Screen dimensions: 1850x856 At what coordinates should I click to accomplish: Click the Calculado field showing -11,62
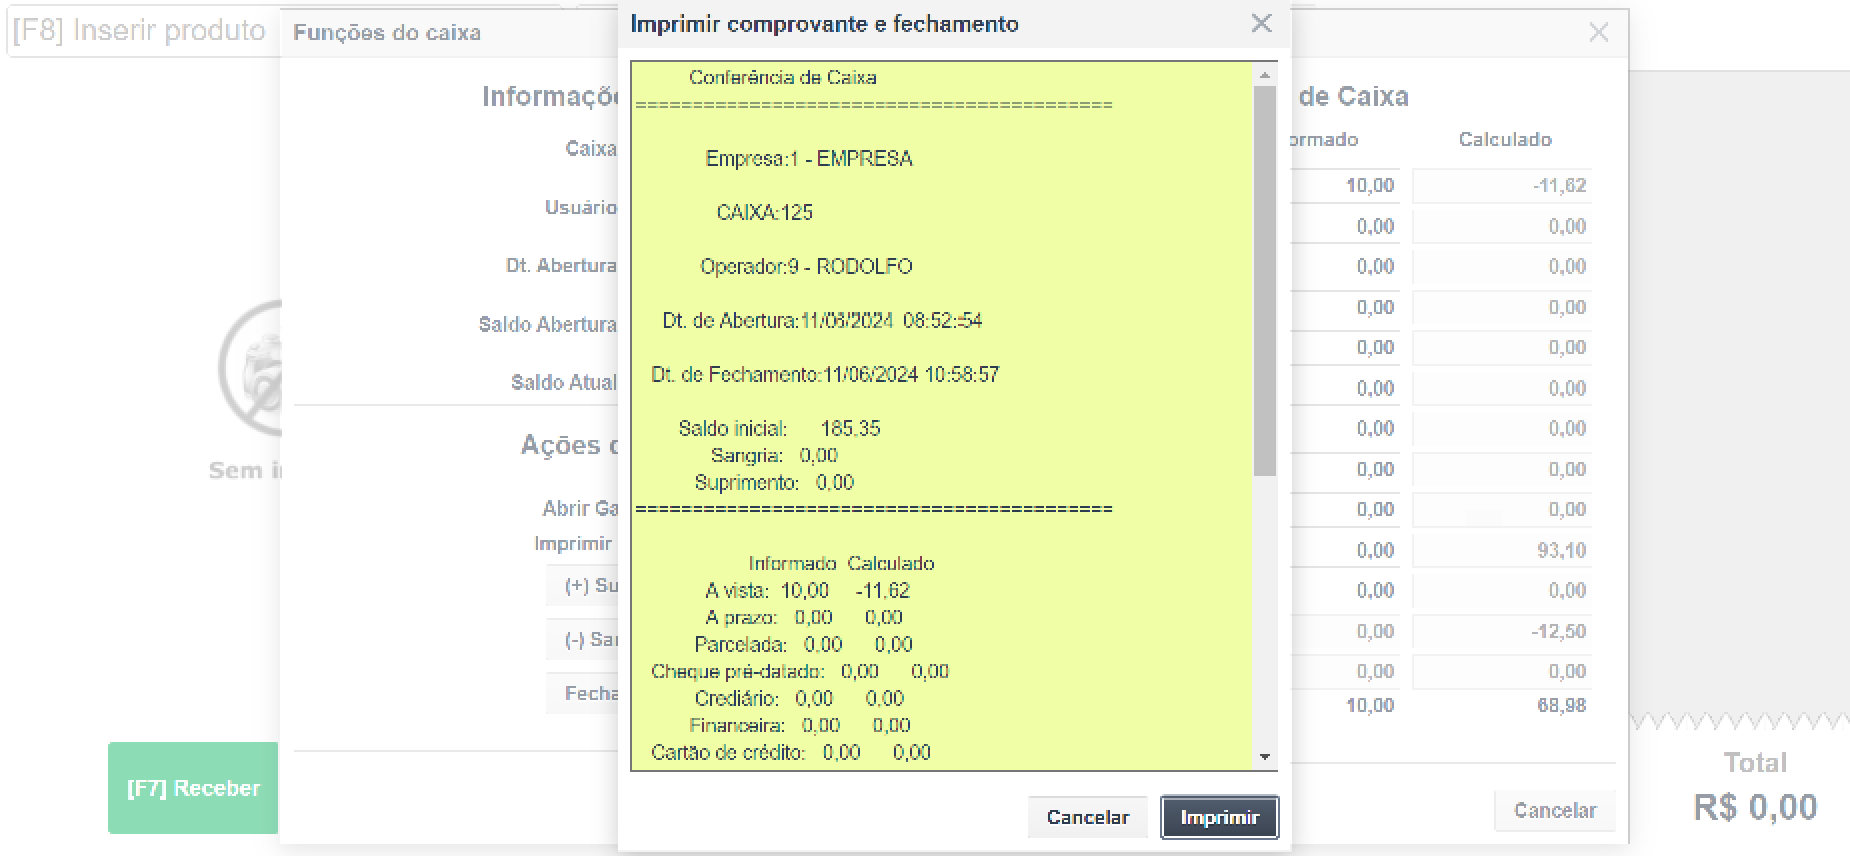[x=1502, y=185]
